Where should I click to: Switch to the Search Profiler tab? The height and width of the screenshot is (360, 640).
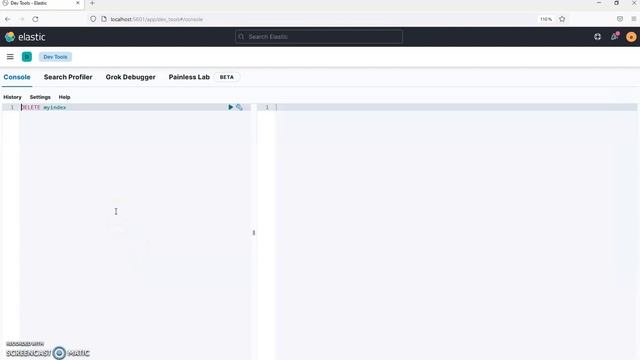(x=68, y=77)
